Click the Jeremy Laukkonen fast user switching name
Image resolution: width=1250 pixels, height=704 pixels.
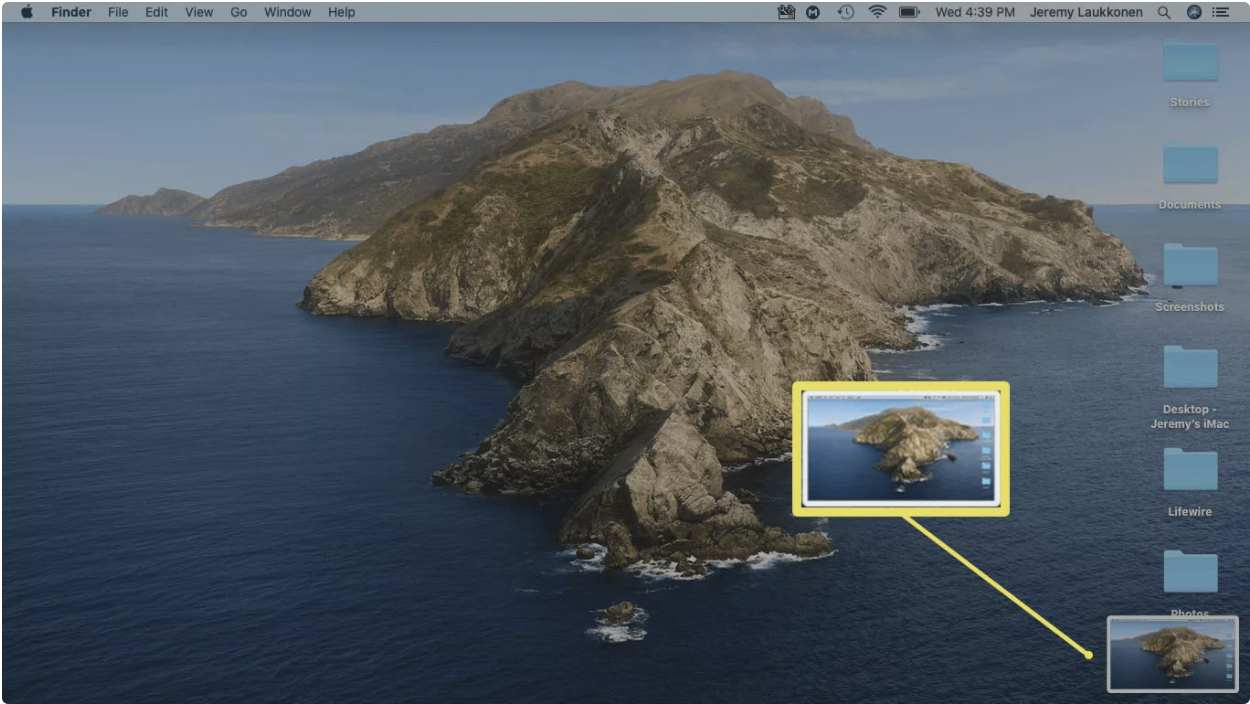tap(1086, 12)
